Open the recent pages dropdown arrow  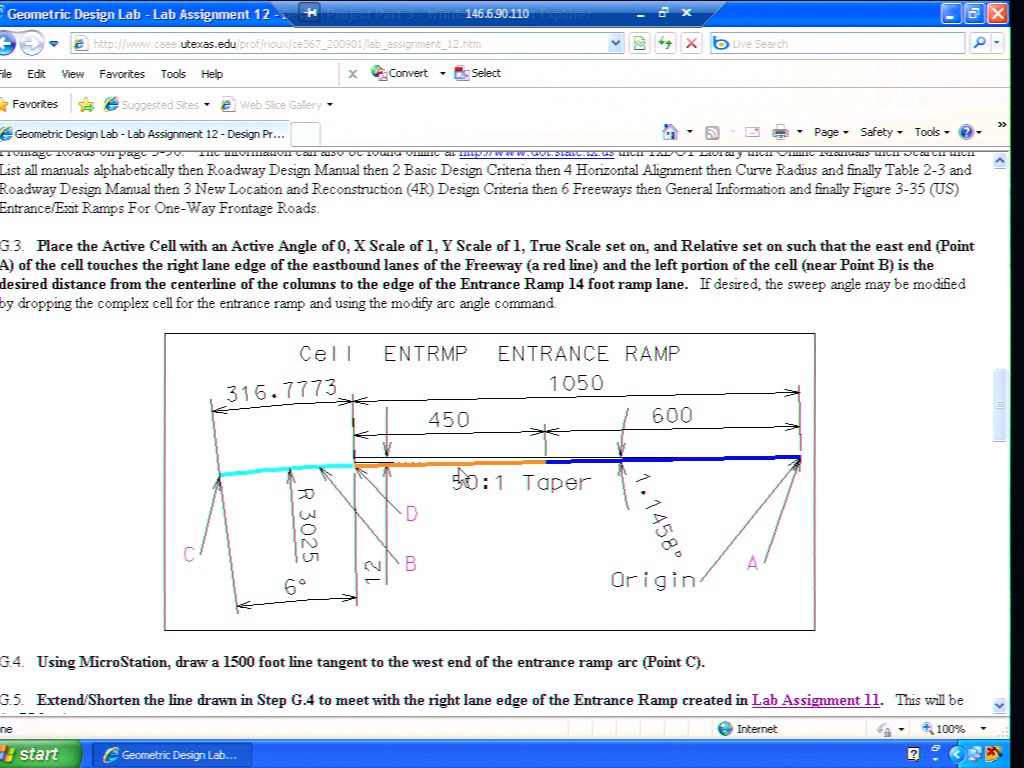tap(54, 44)
